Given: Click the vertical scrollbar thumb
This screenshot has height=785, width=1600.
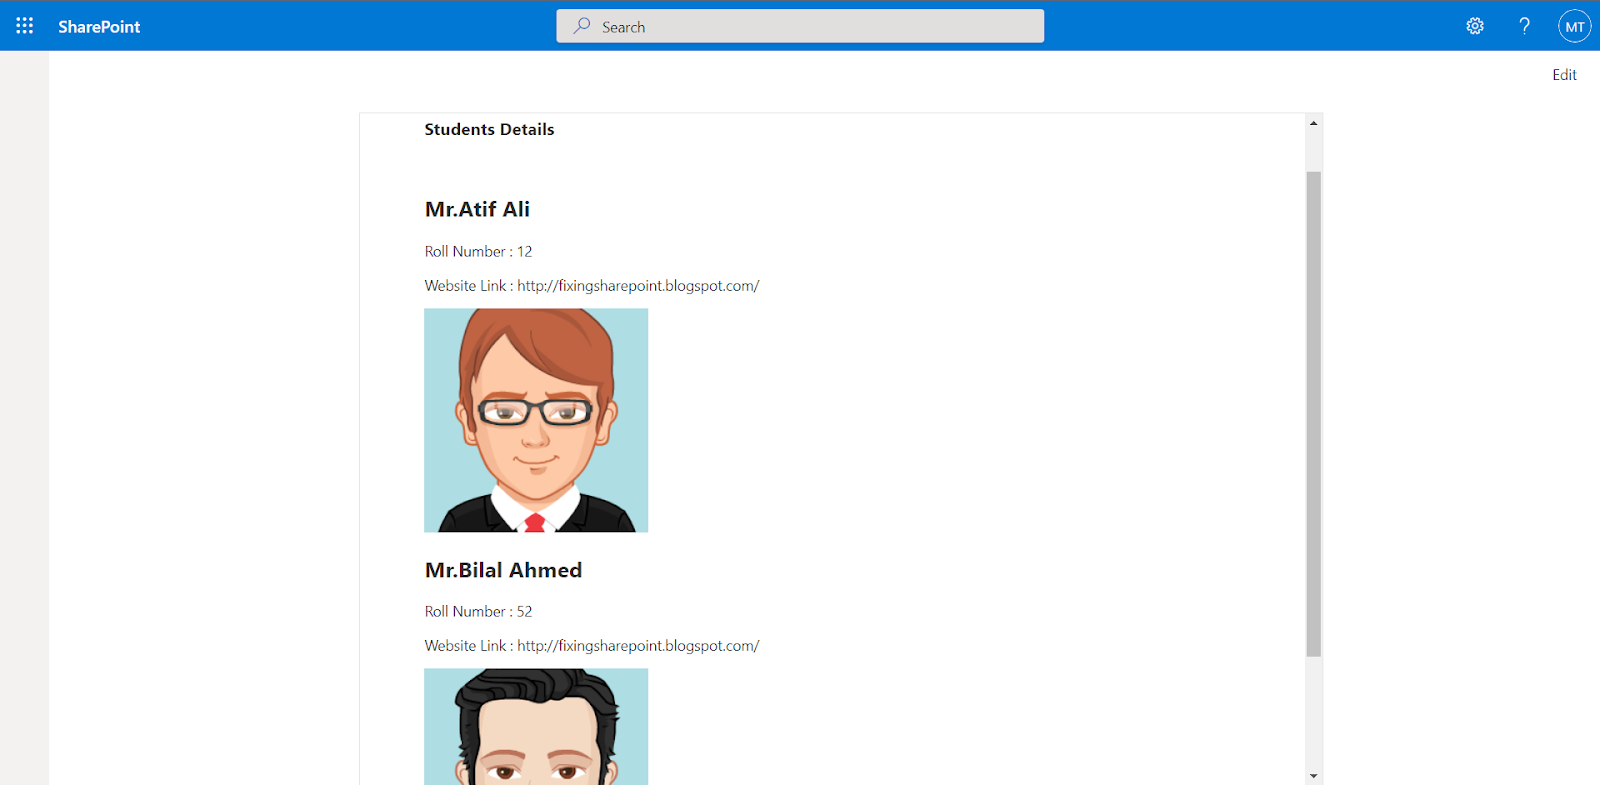Looking at the screenshot, I should (x=1314, y=414).
